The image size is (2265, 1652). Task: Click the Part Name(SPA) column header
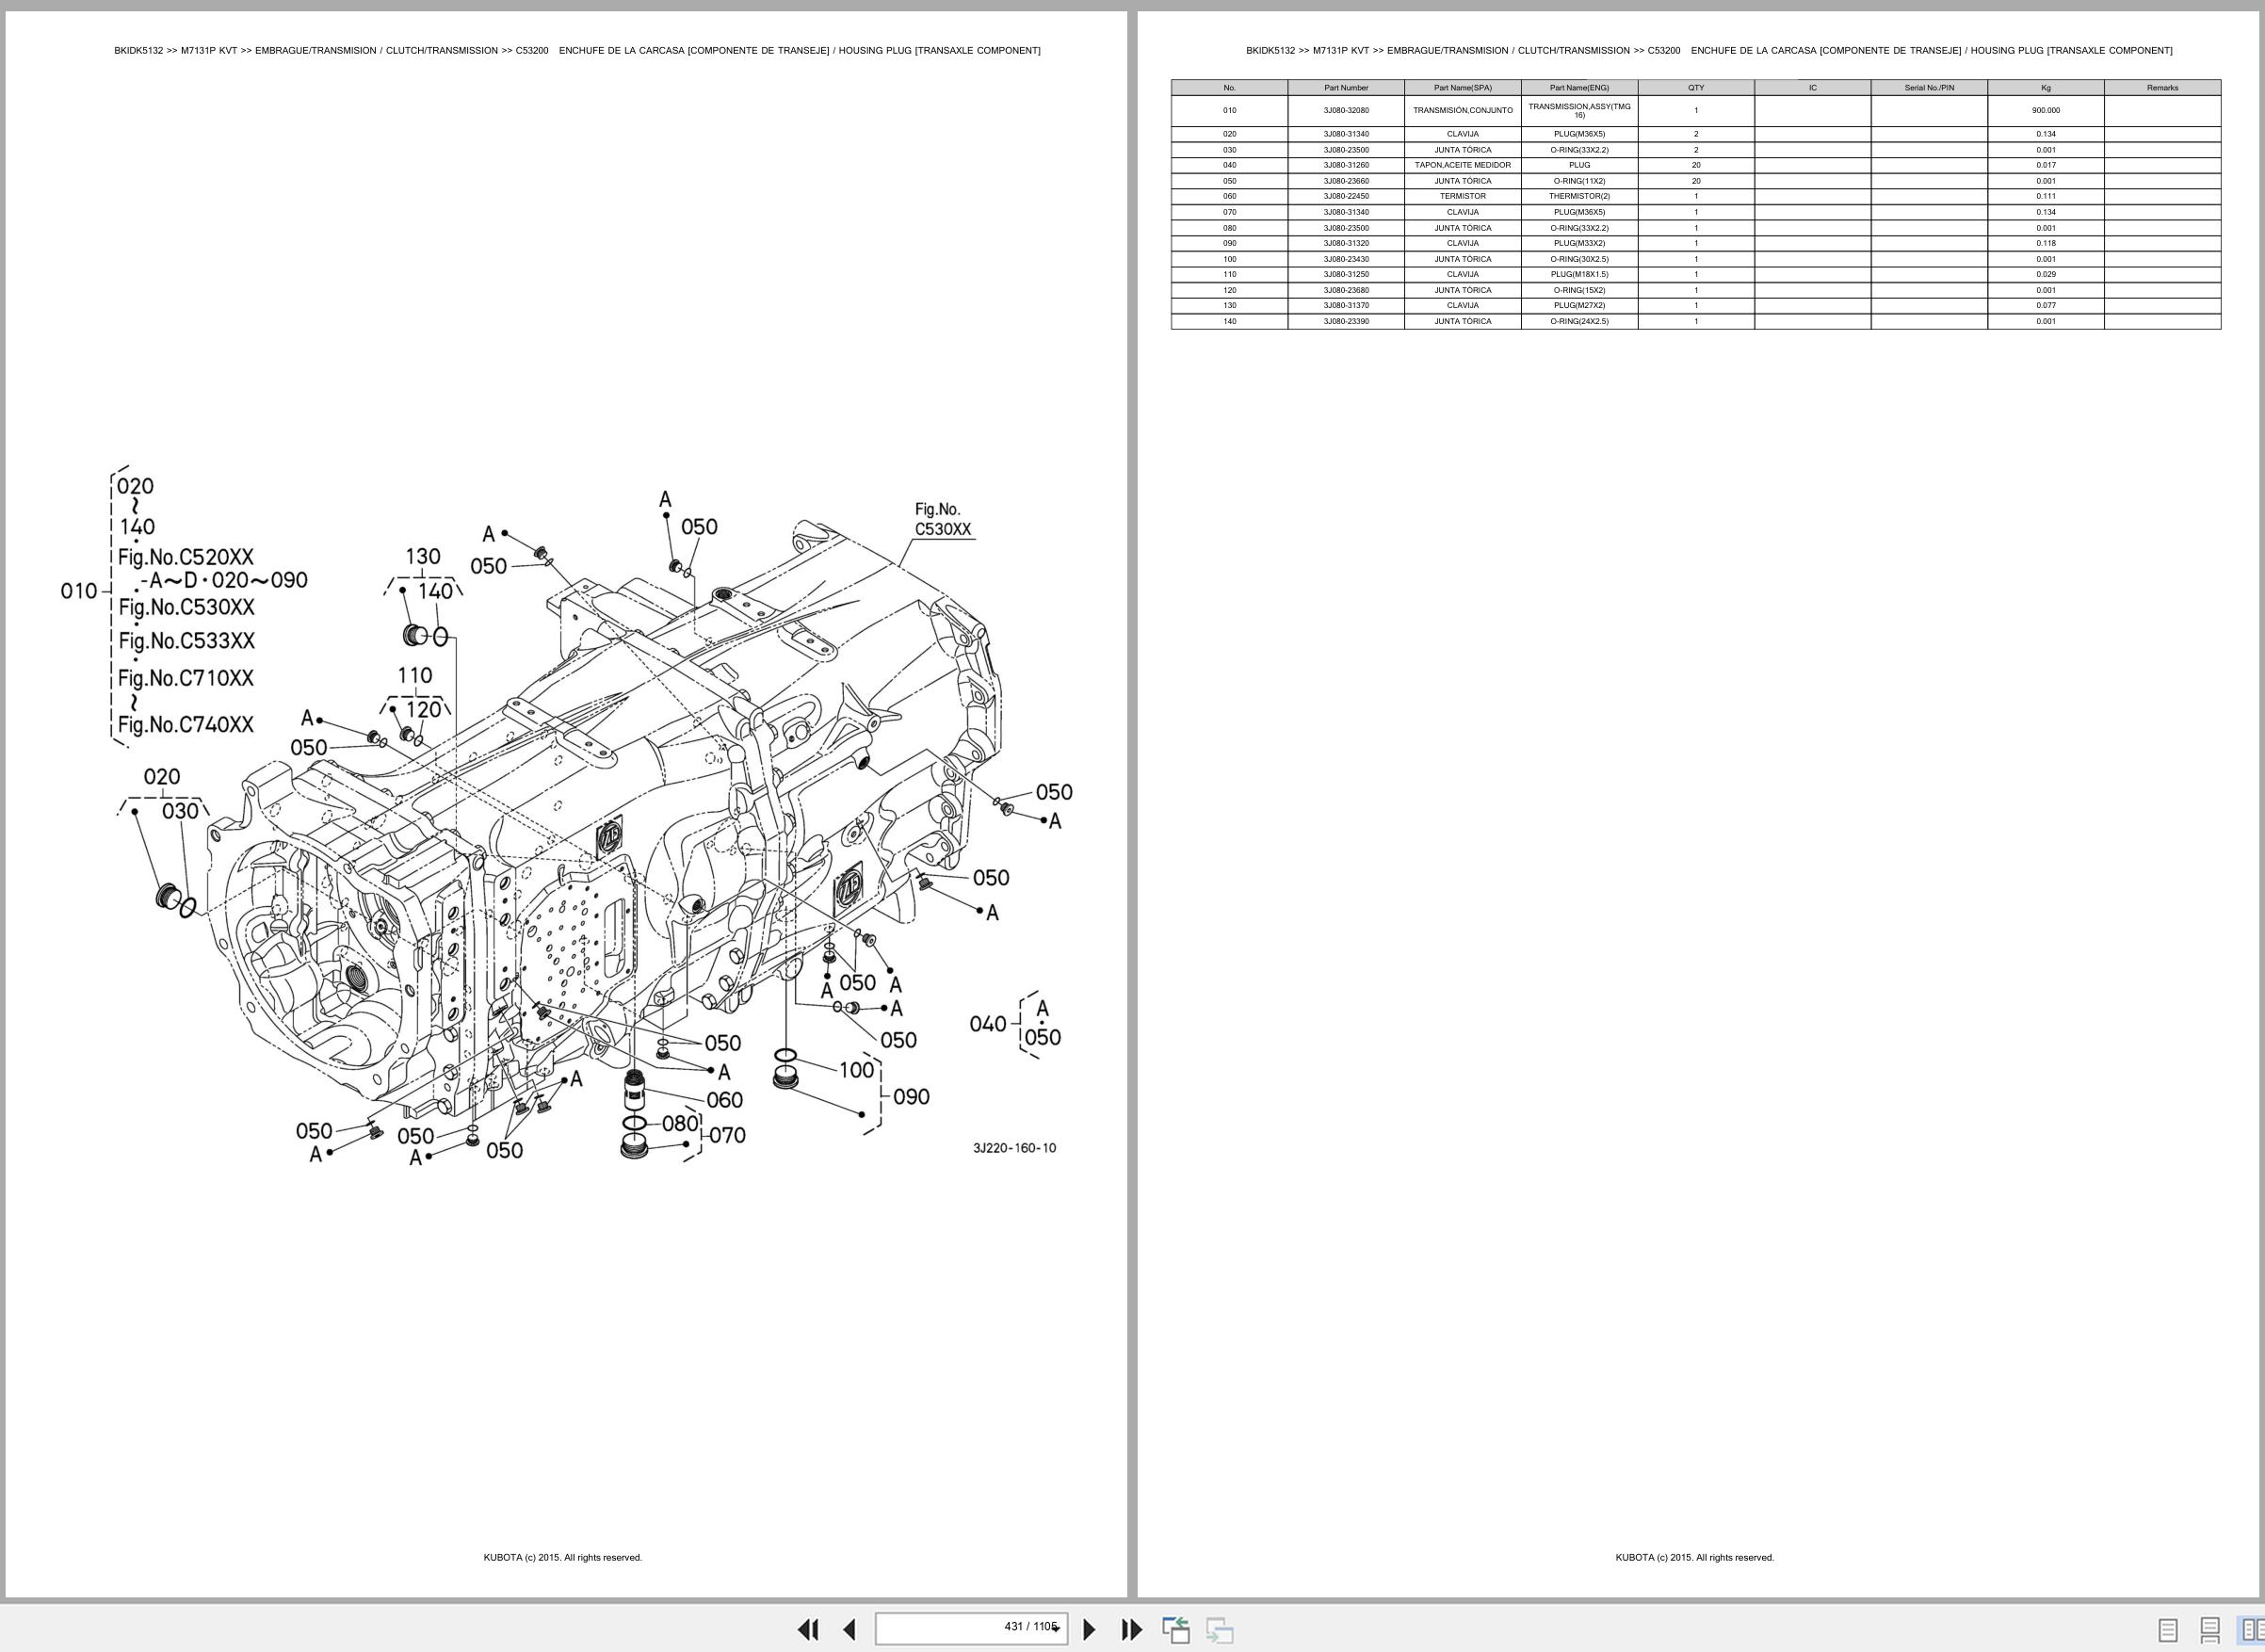(1462, 88)
